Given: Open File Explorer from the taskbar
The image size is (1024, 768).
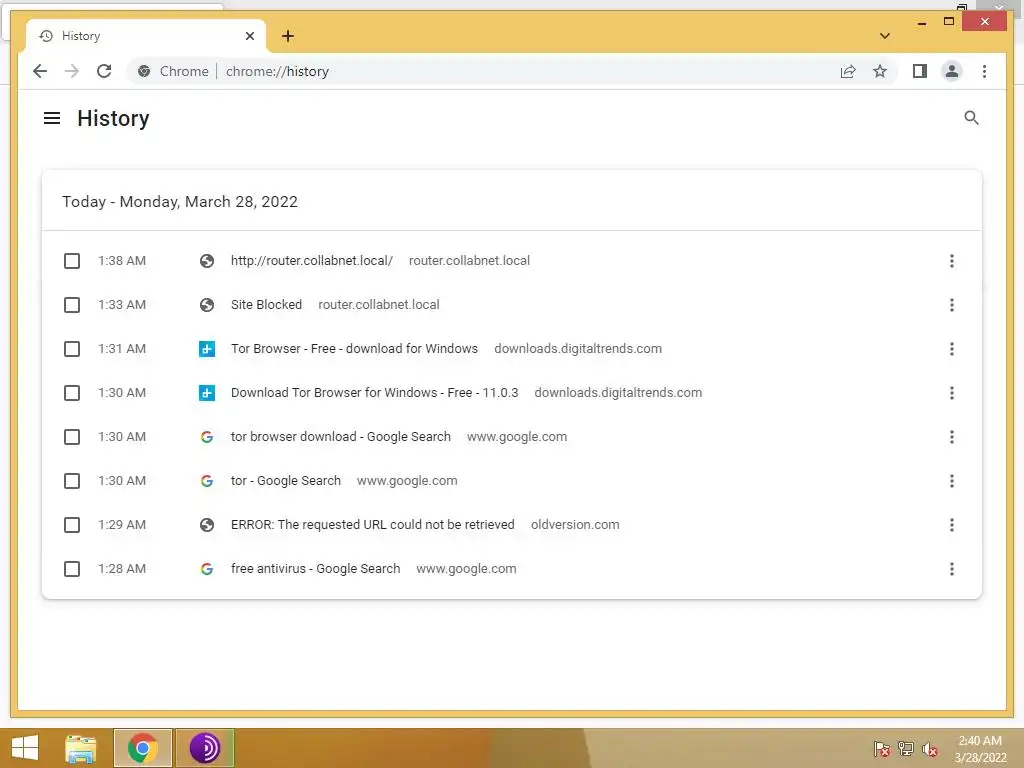Looking at the screenshot, I should click(x=80, y=748).
